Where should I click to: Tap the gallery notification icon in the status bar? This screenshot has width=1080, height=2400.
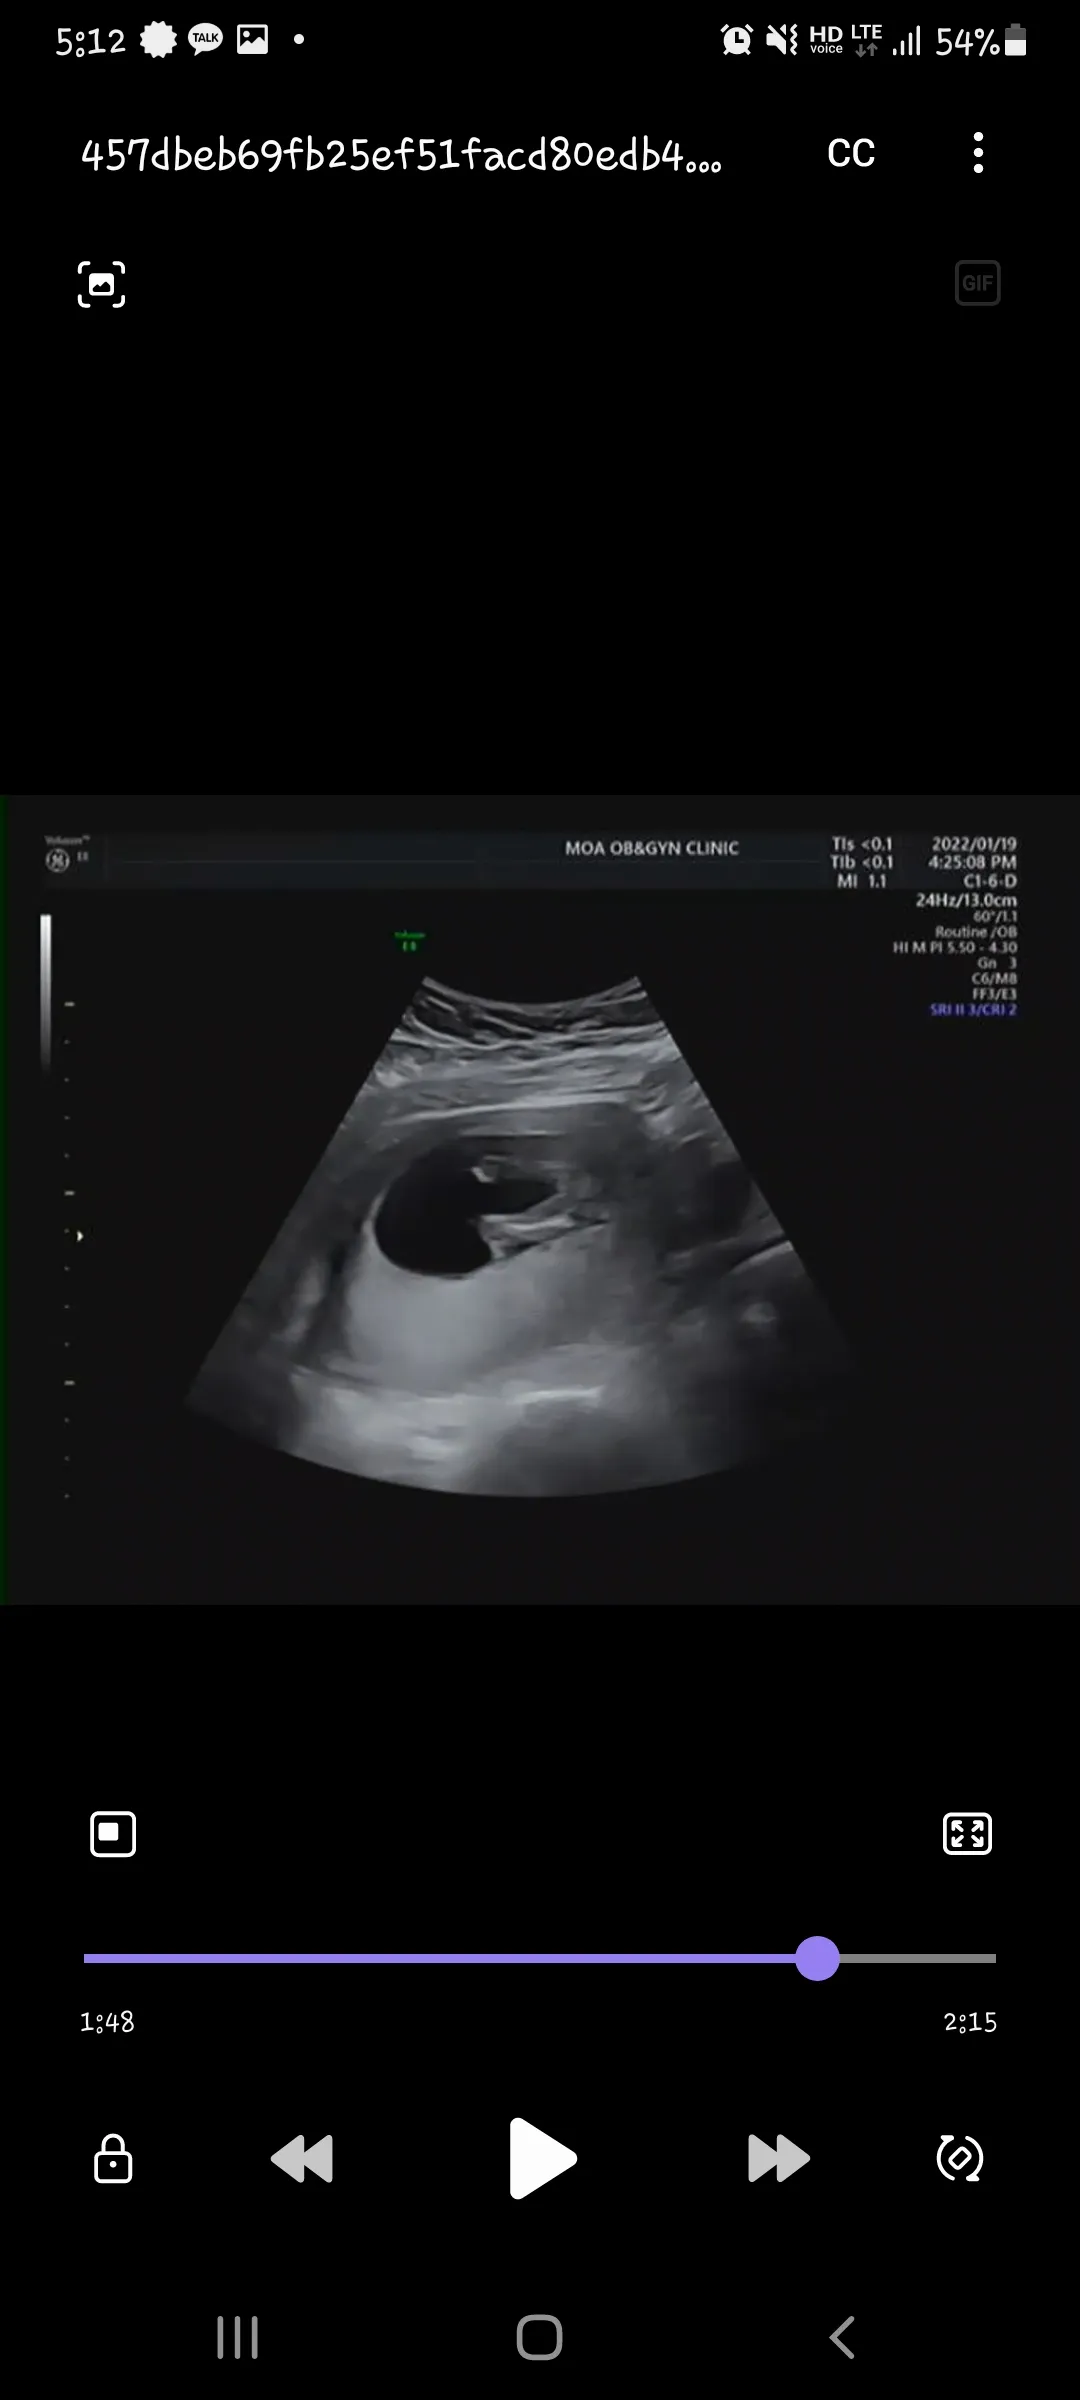pos(252,39)
